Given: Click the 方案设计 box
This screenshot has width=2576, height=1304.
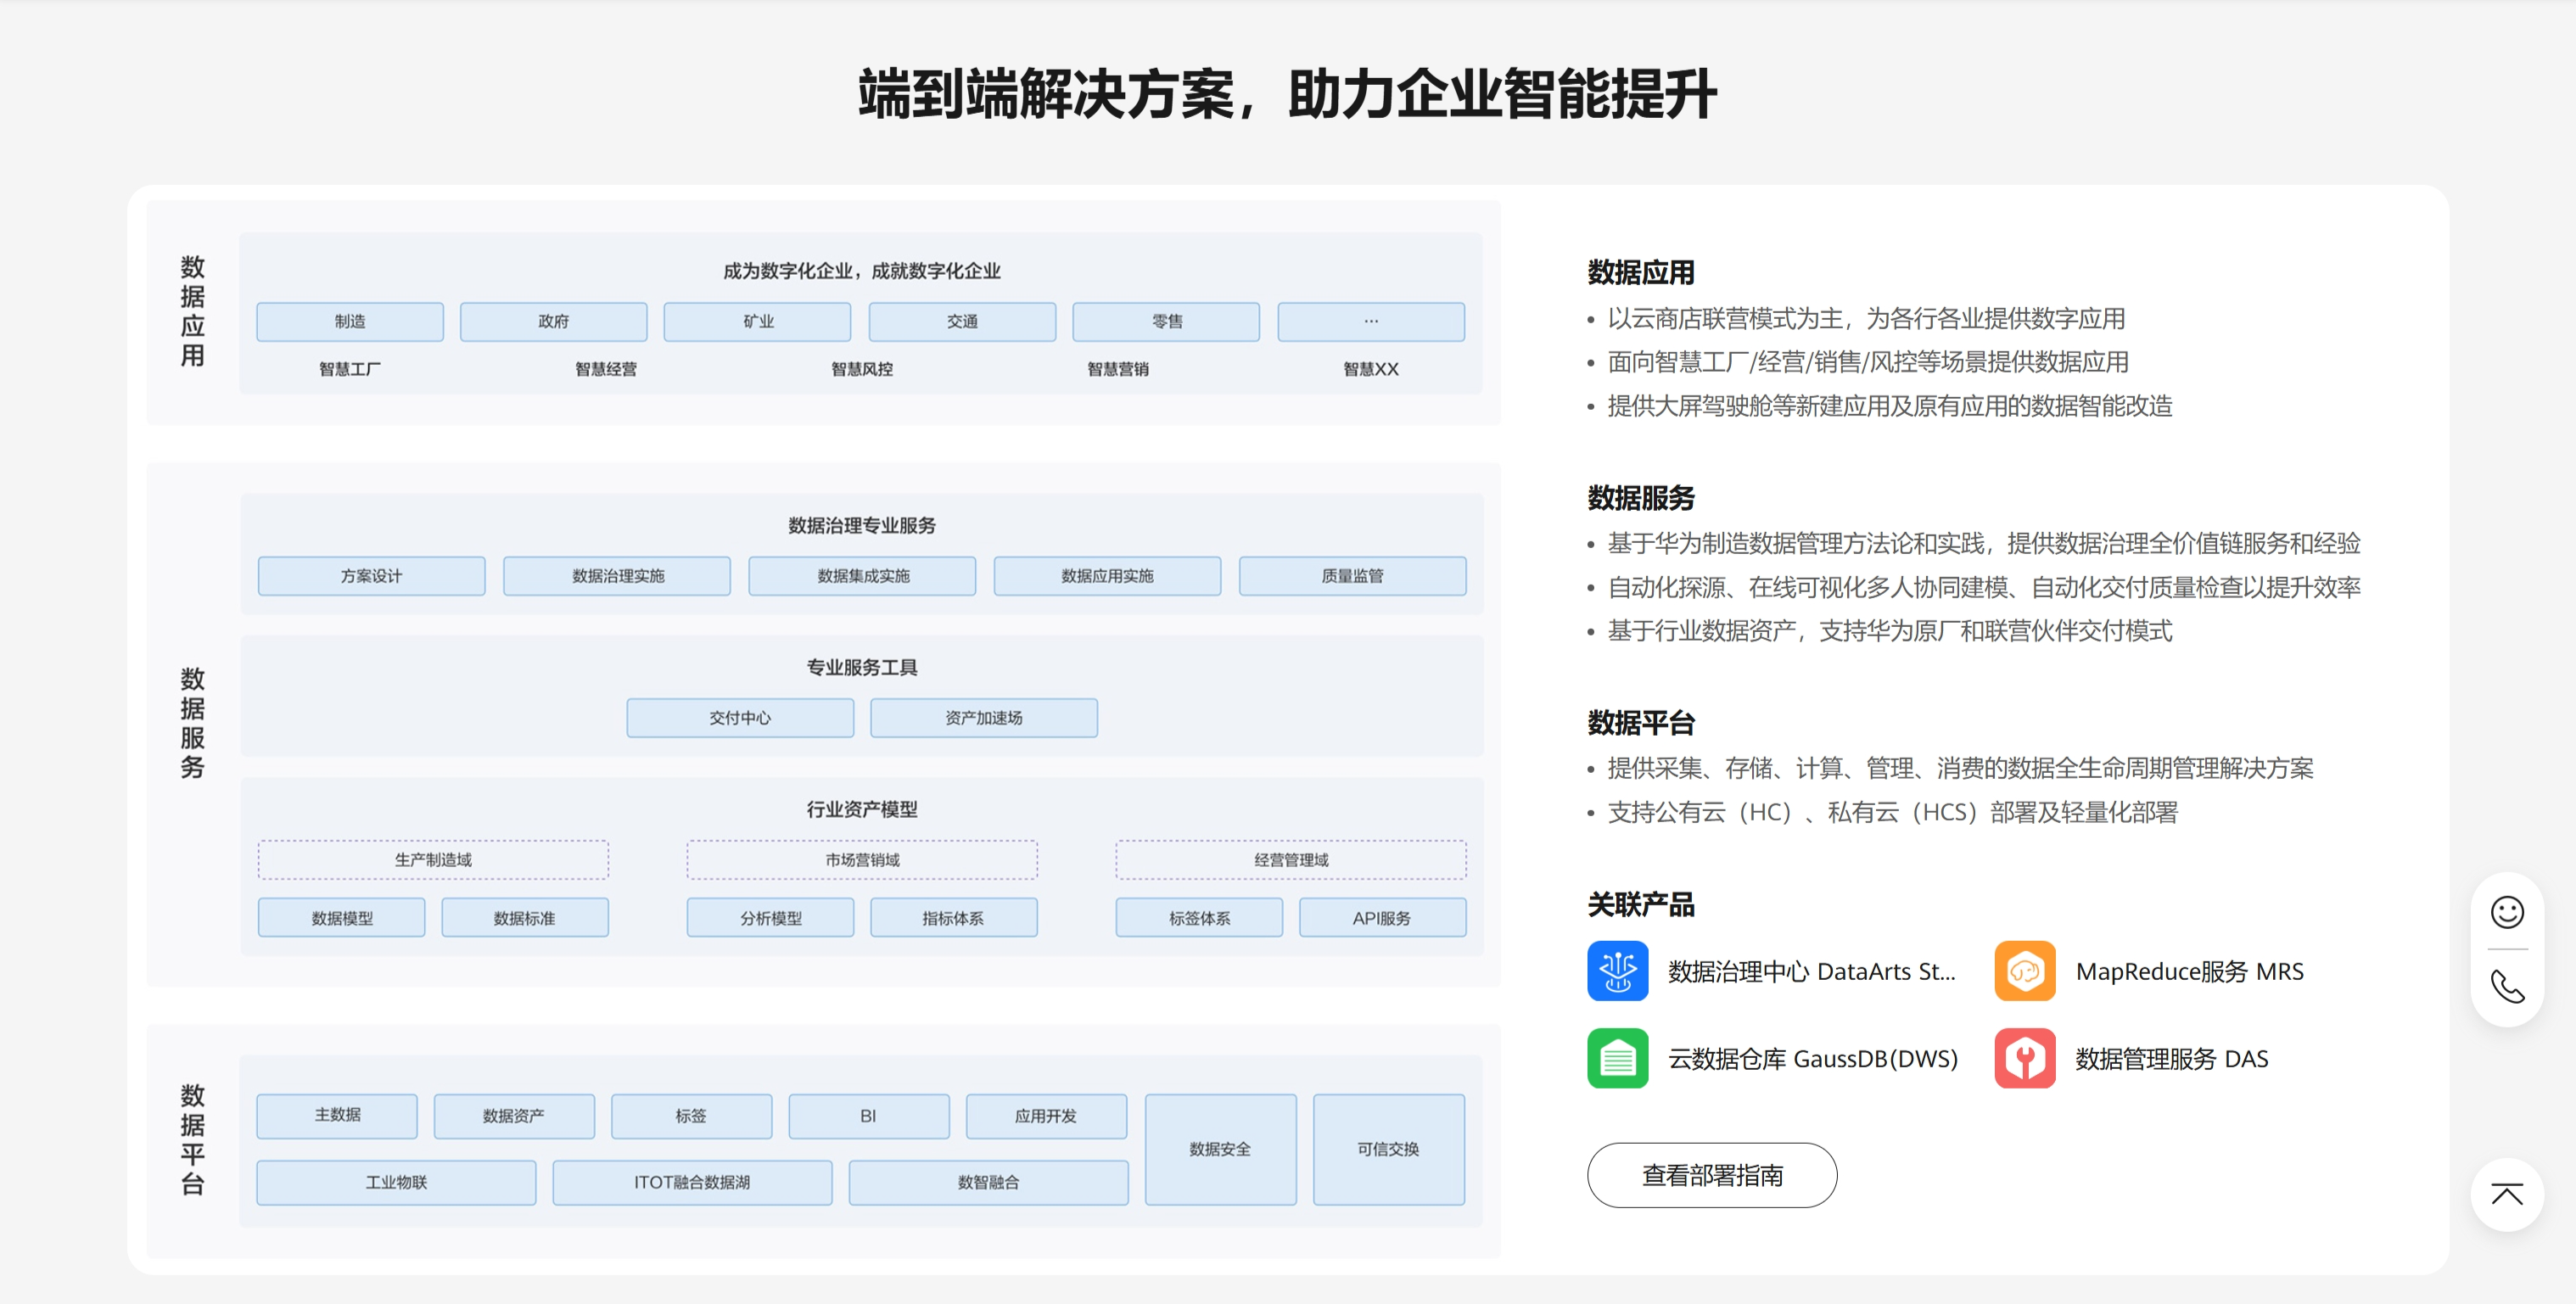Looking at the screenshot, I should pos(371,576).
